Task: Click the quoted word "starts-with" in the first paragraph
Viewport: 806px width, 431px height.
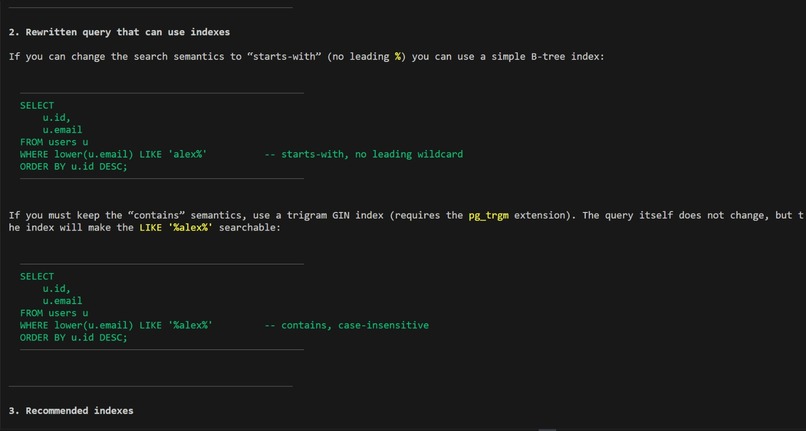Action: [284, 57]
